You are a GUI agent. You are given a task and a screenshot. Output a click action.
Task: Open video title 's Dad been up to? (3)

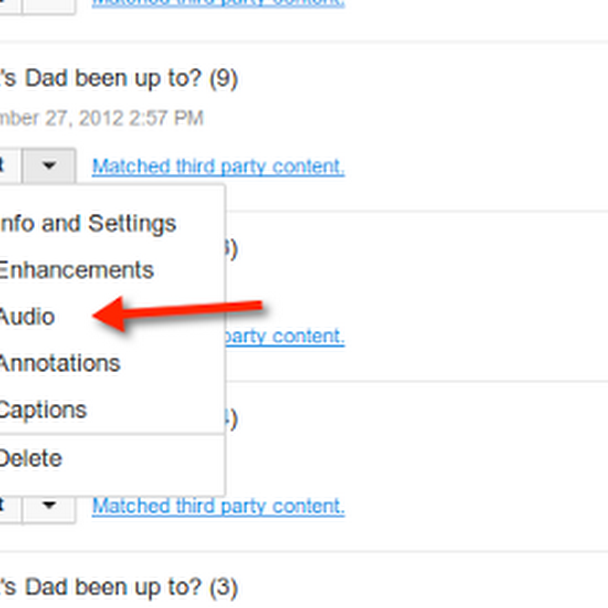119,587
